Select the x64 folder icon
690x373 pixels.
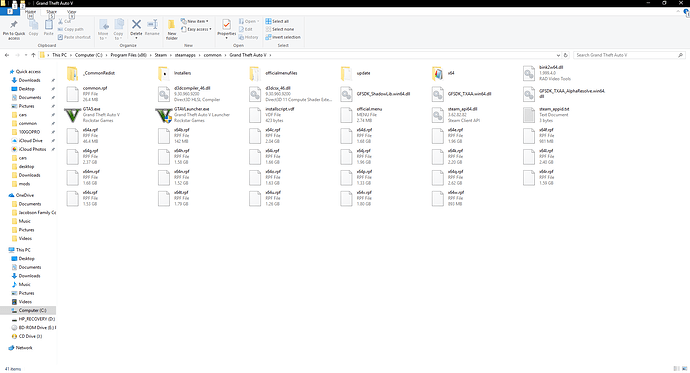(437, 73)
